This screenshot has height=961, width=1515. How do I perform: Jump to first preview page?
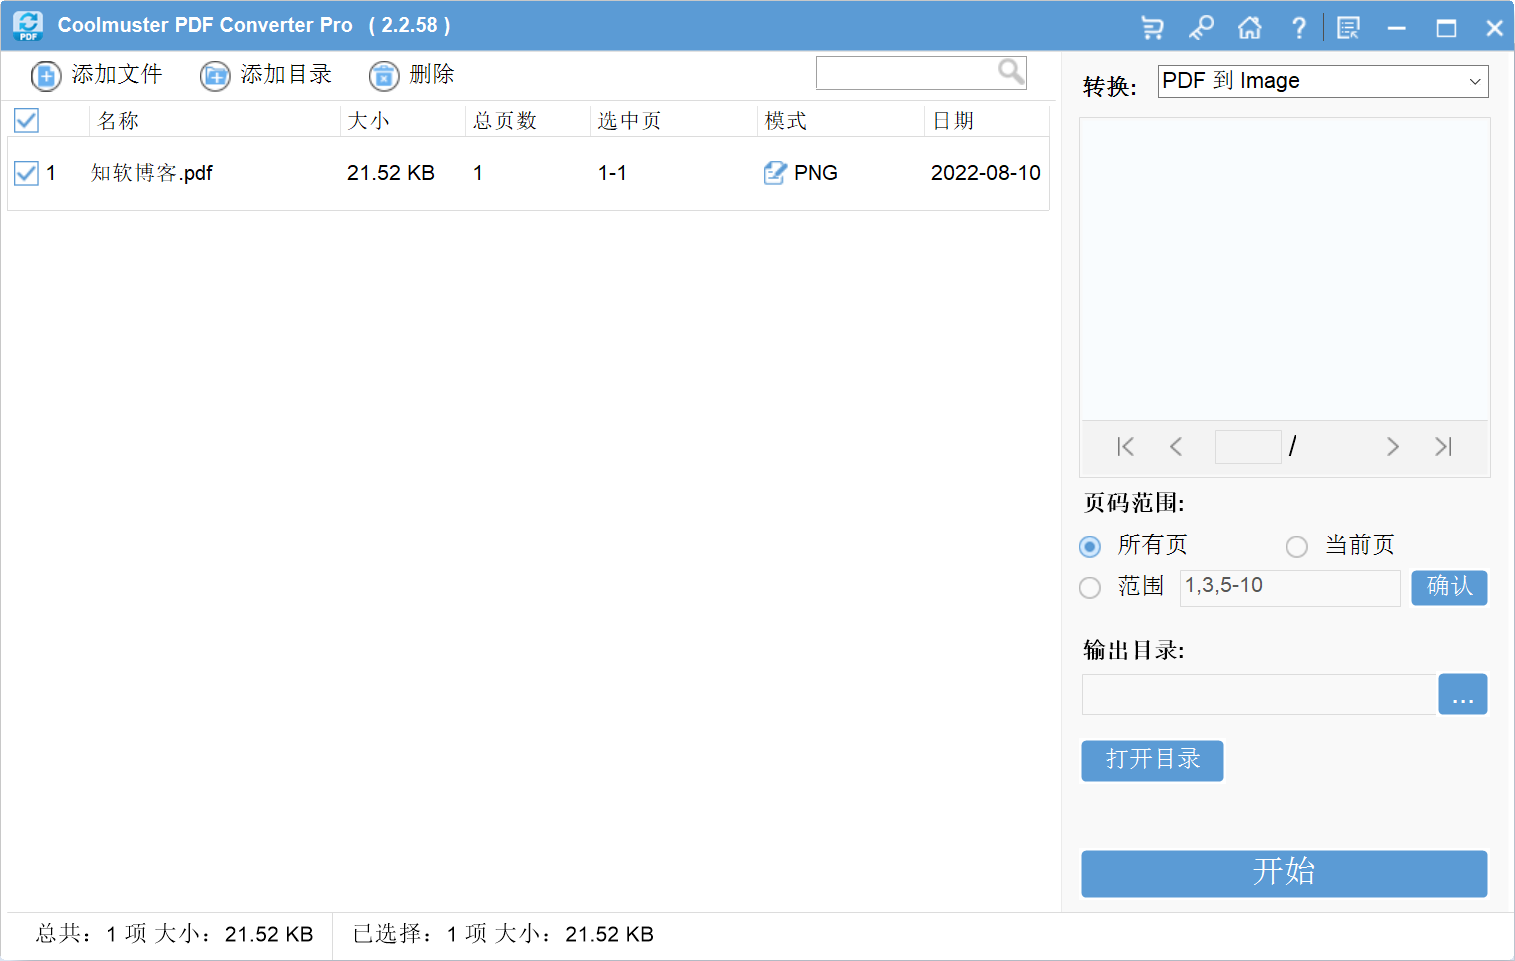click(x=1125, y=447)
